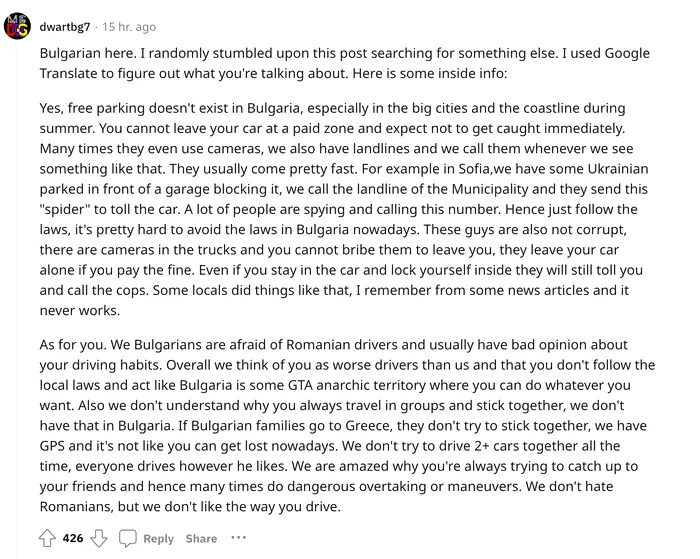Click the 426 vote count
Image resolution: width=700 pixels, height=559 pixels.
coord(73,538)
